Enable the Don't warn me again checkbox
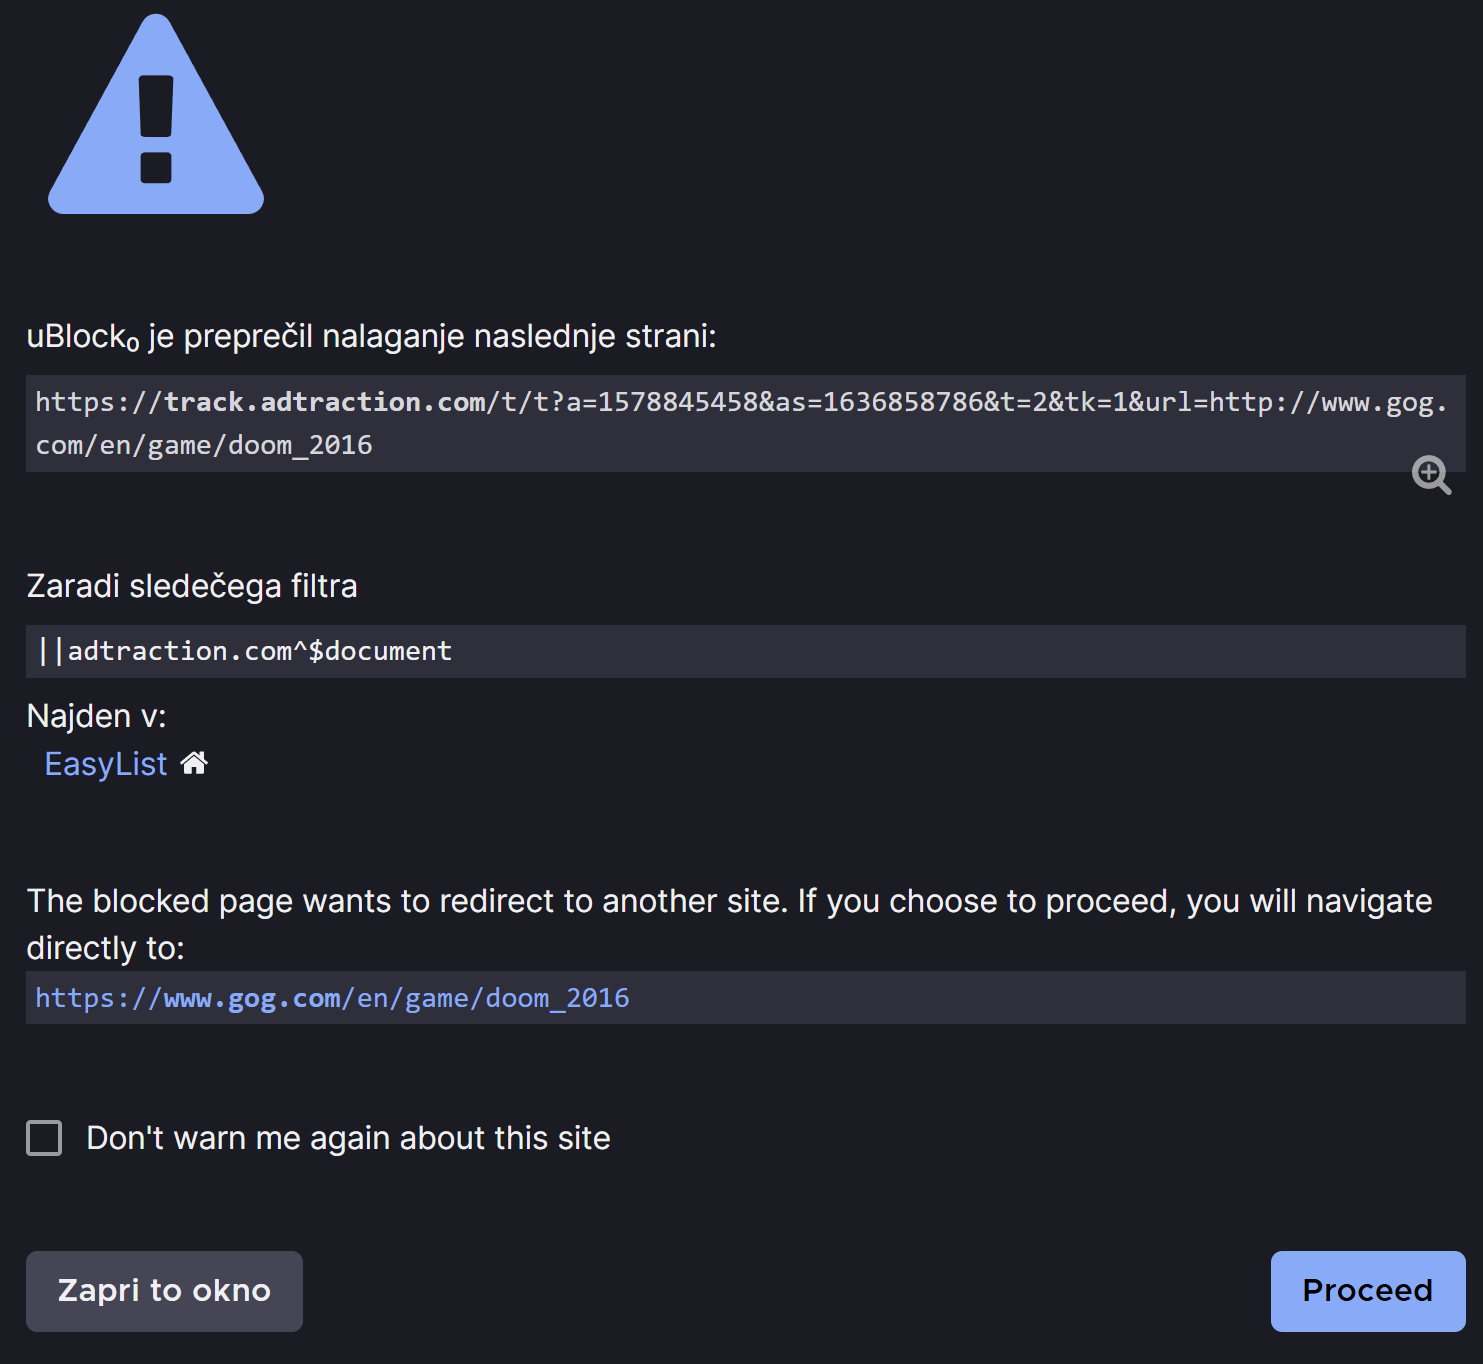Viewport: 1483px width, 1364px height. [44, 1138]
